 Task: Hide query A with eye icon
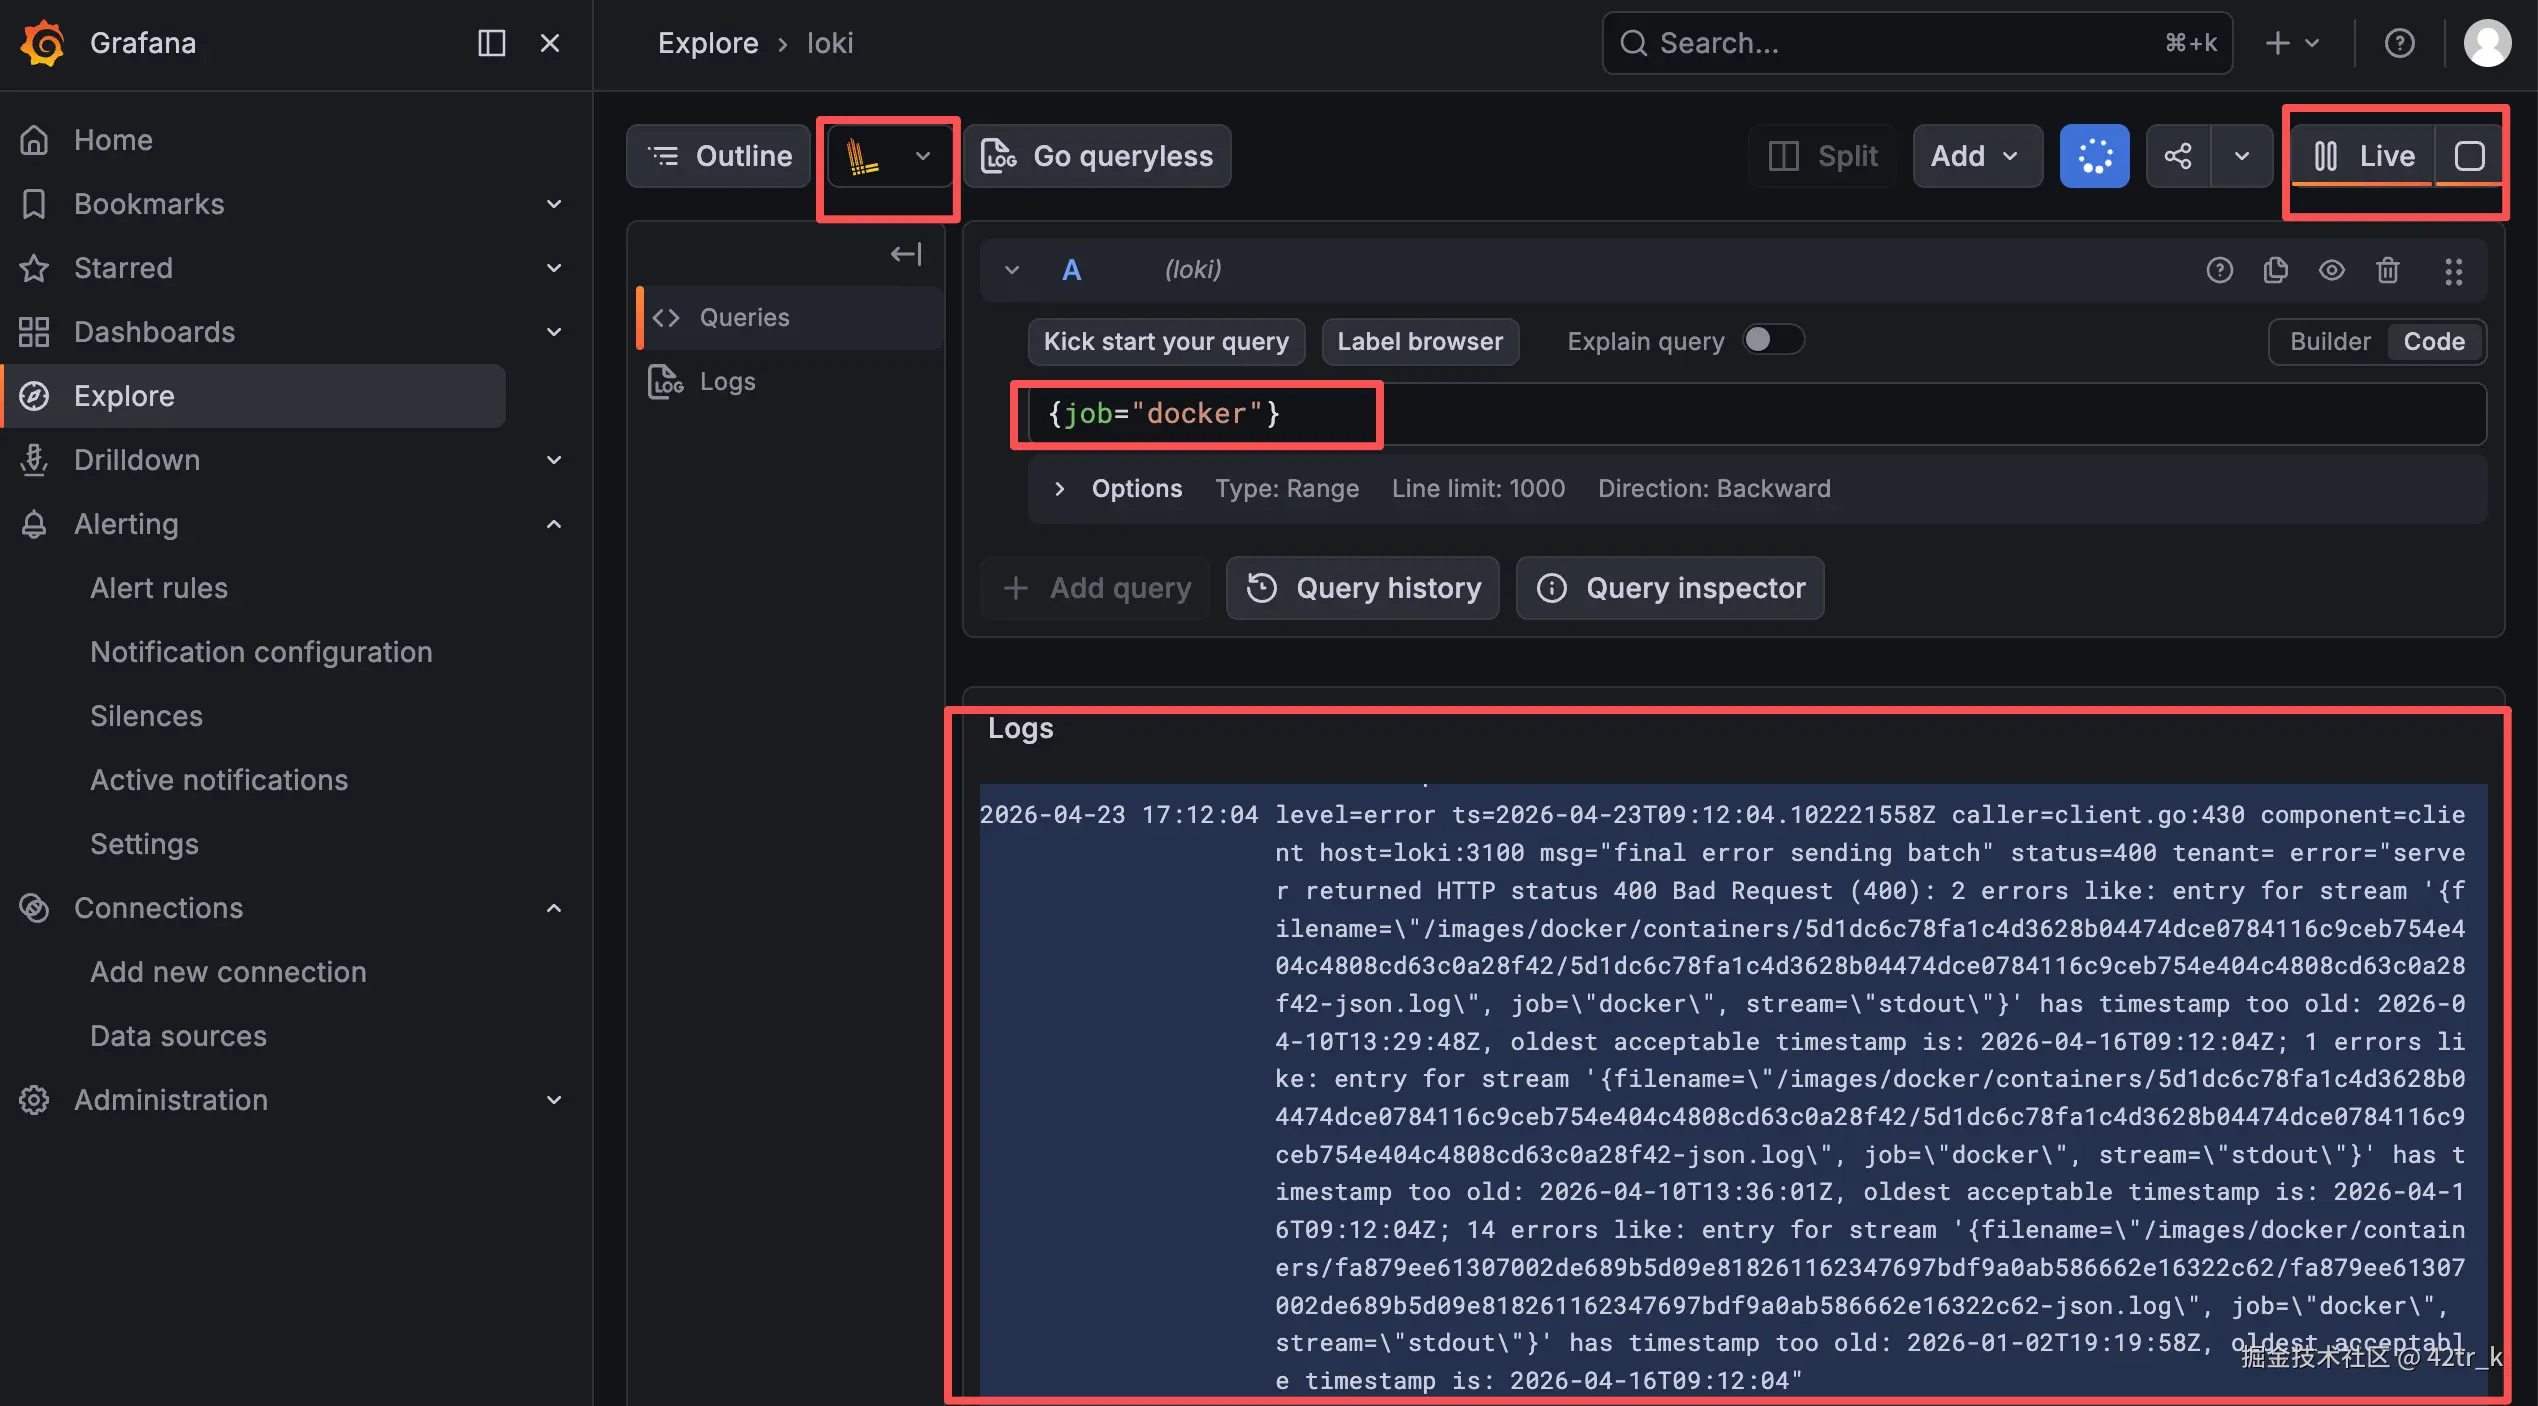2331,270
